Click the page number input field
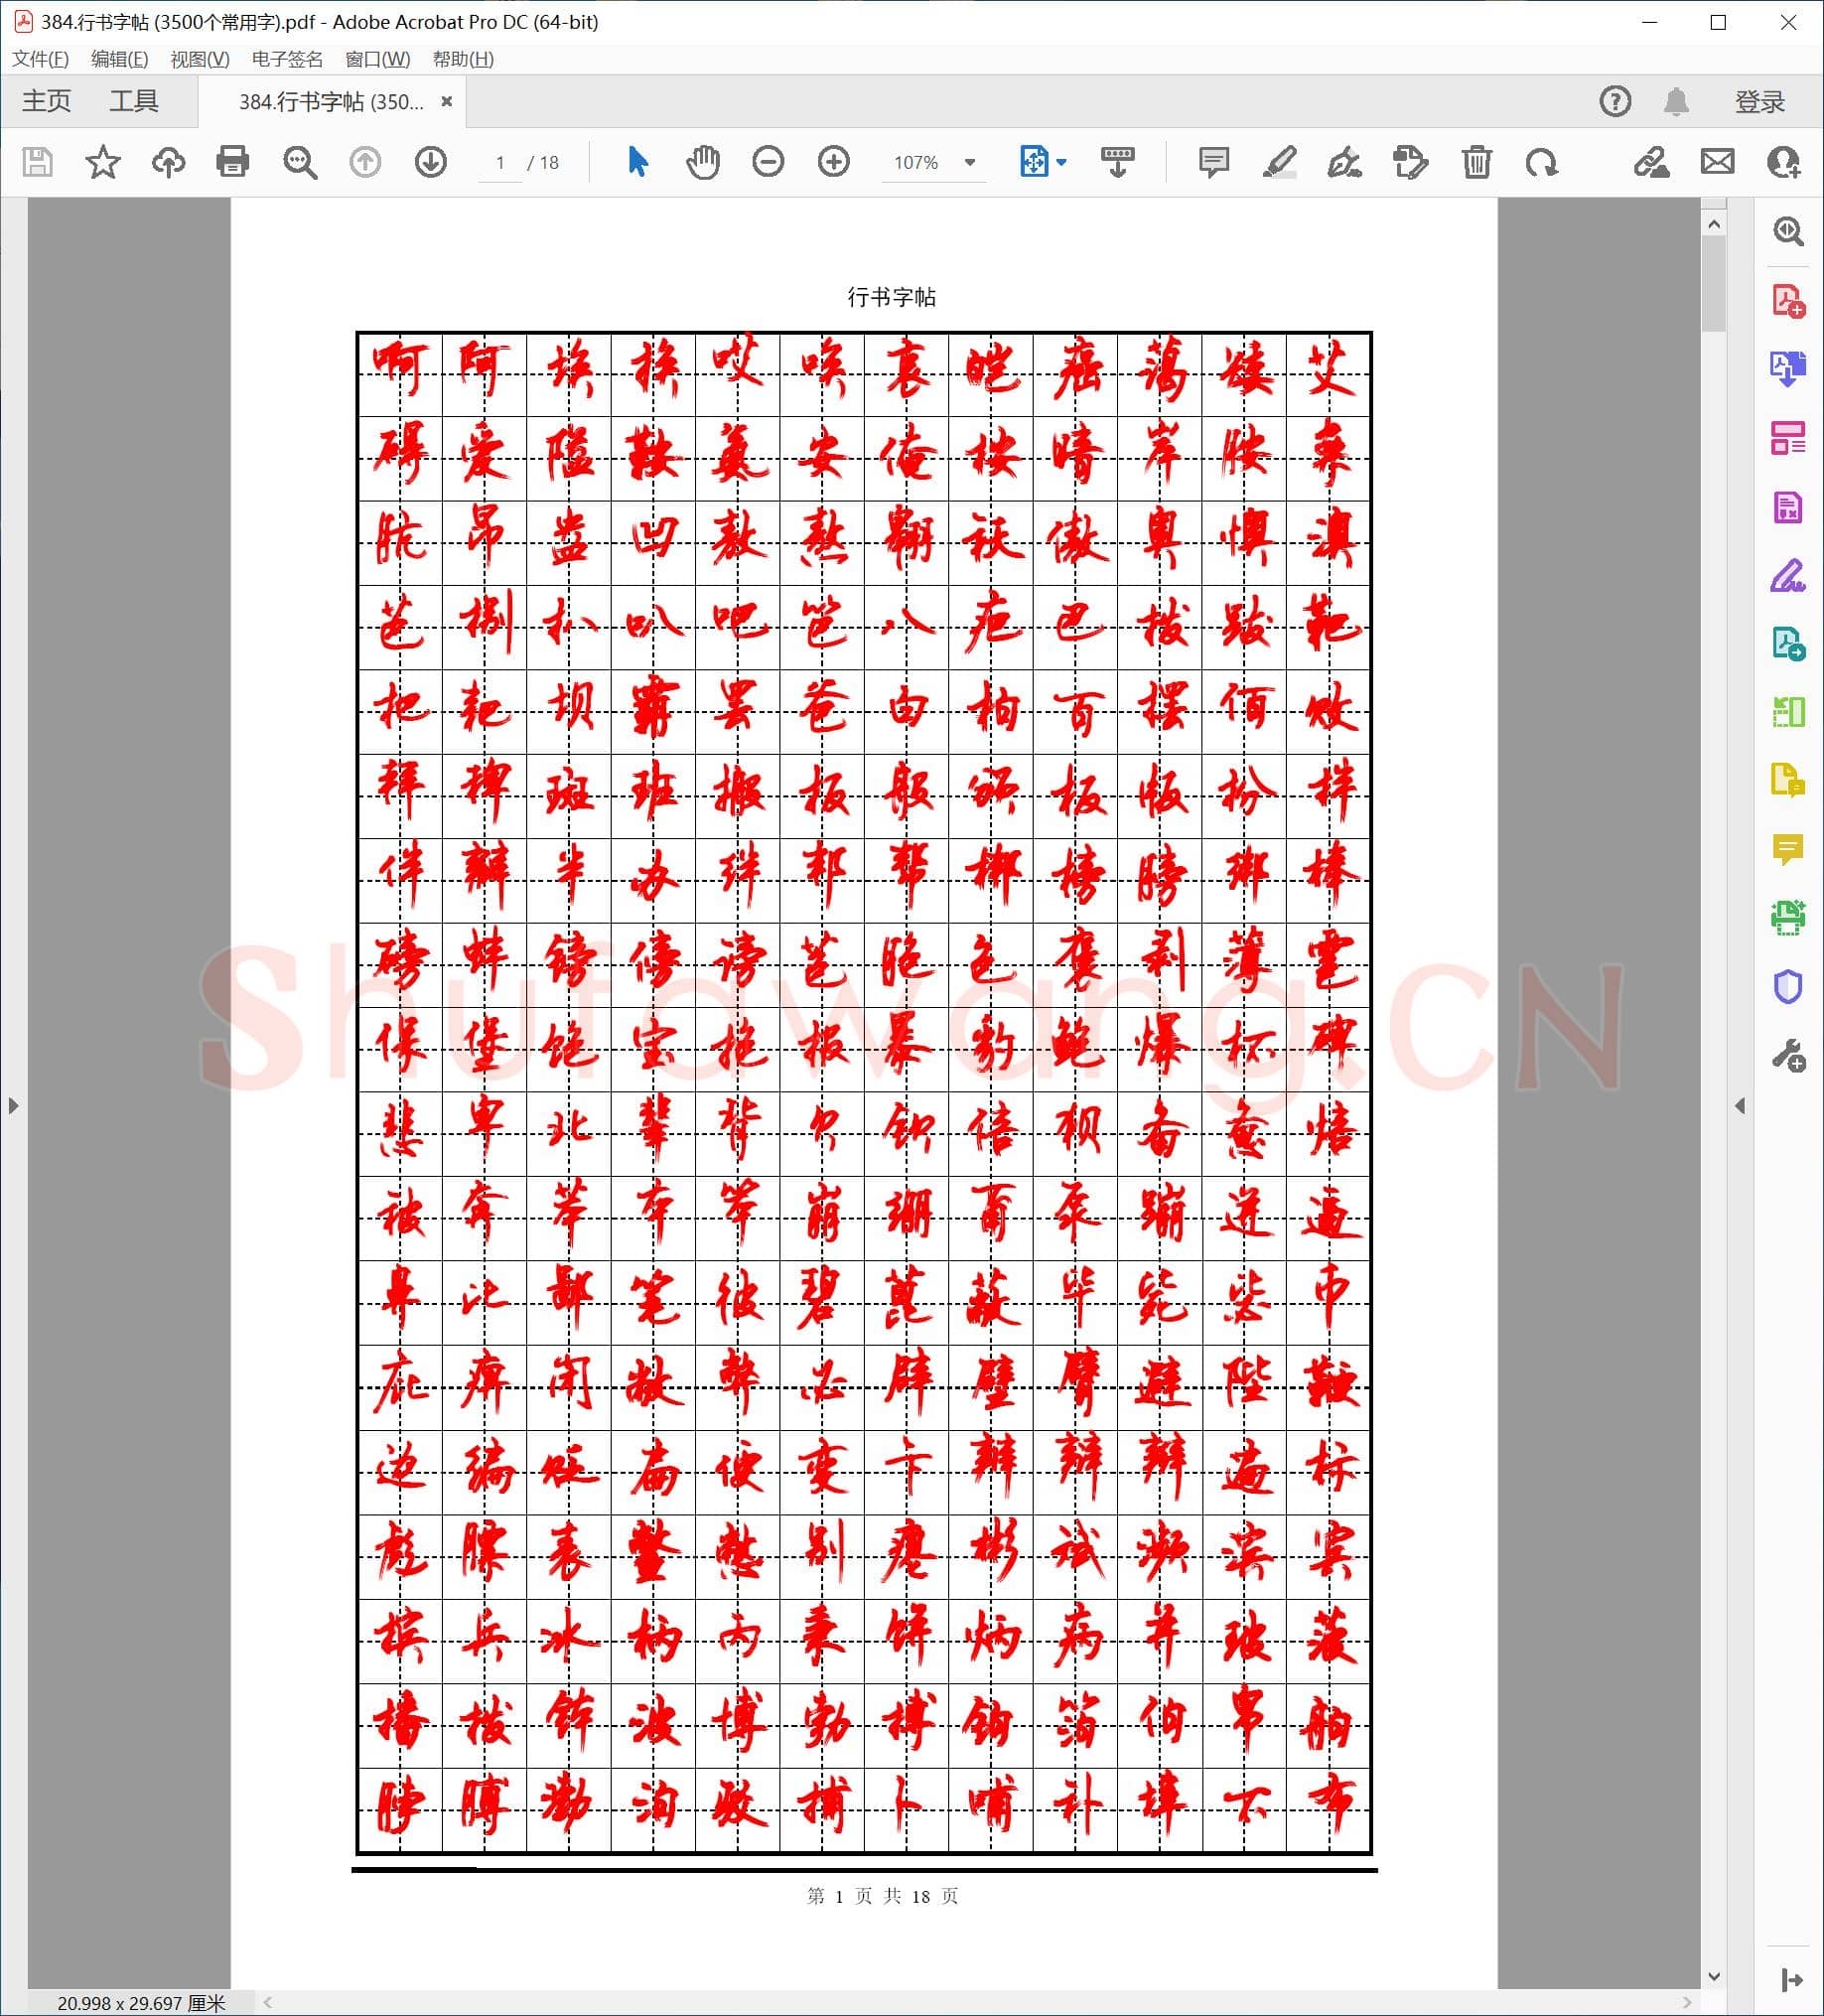 [x=500, y=162]
